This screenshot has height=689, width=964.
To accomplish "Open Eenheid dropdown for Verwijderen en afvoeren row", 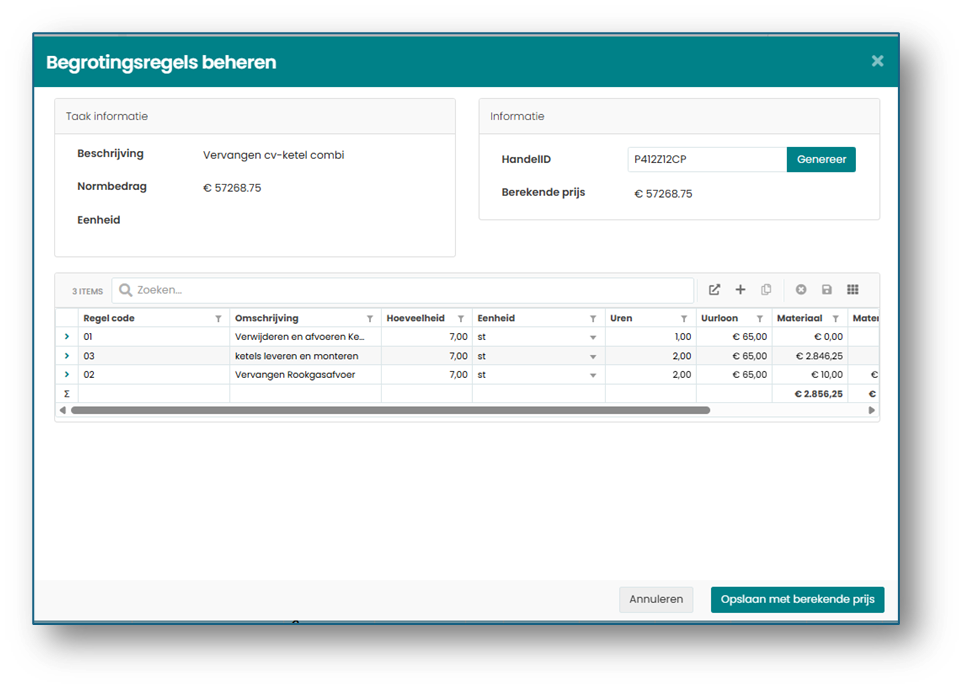I will tap(593, 337).
